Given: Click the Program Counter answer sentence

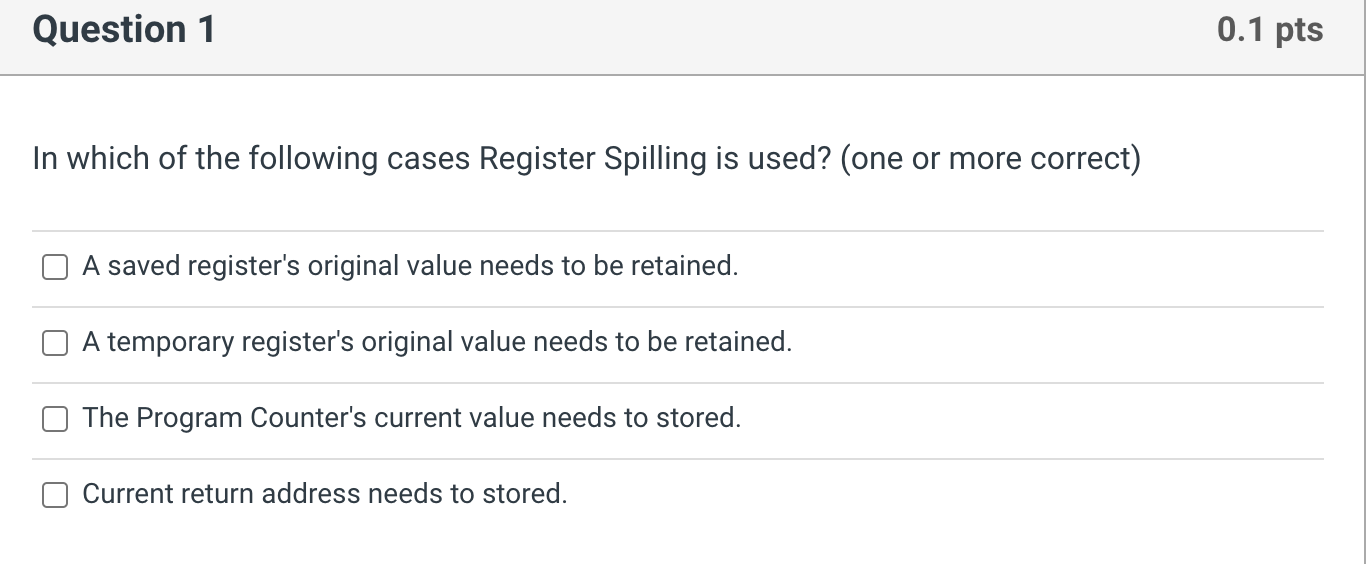Looking at the screenshot, I should coord(412,418).
